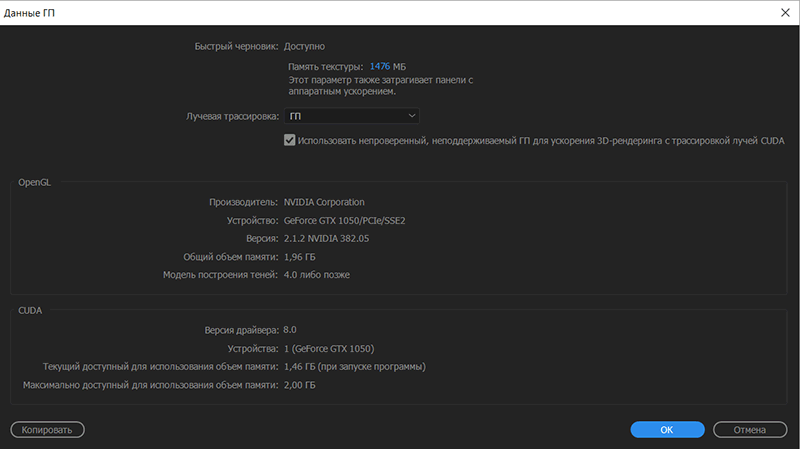Click the version 2.1.2 NVIDIA 382.05 text
The width and height of the screenshot is (800, 449).
pyautogui.click(x=326, y=238)
